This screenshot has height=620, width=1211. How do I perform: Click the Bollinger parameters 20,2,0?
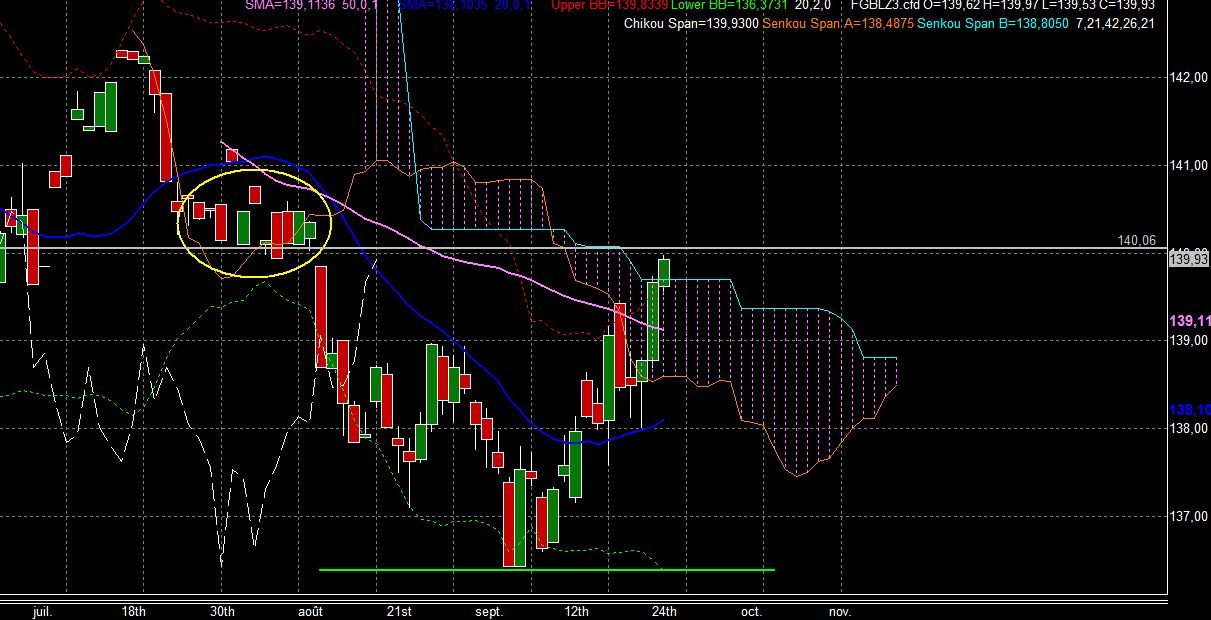812,5
